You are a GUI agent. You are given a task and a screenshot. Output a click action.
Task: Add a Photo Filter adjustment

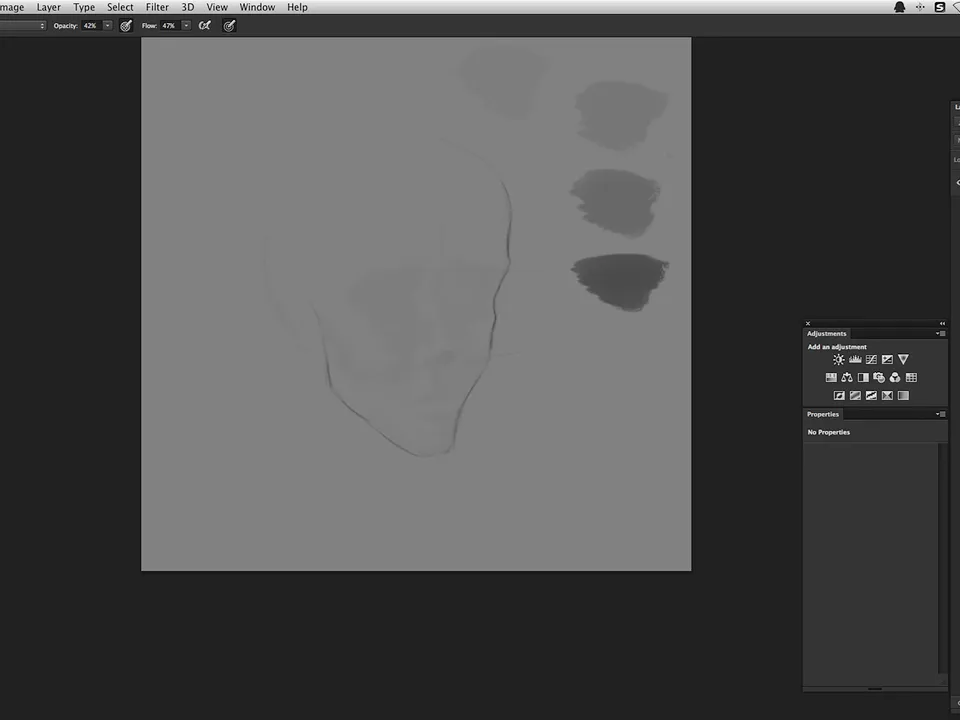(879, 378)
